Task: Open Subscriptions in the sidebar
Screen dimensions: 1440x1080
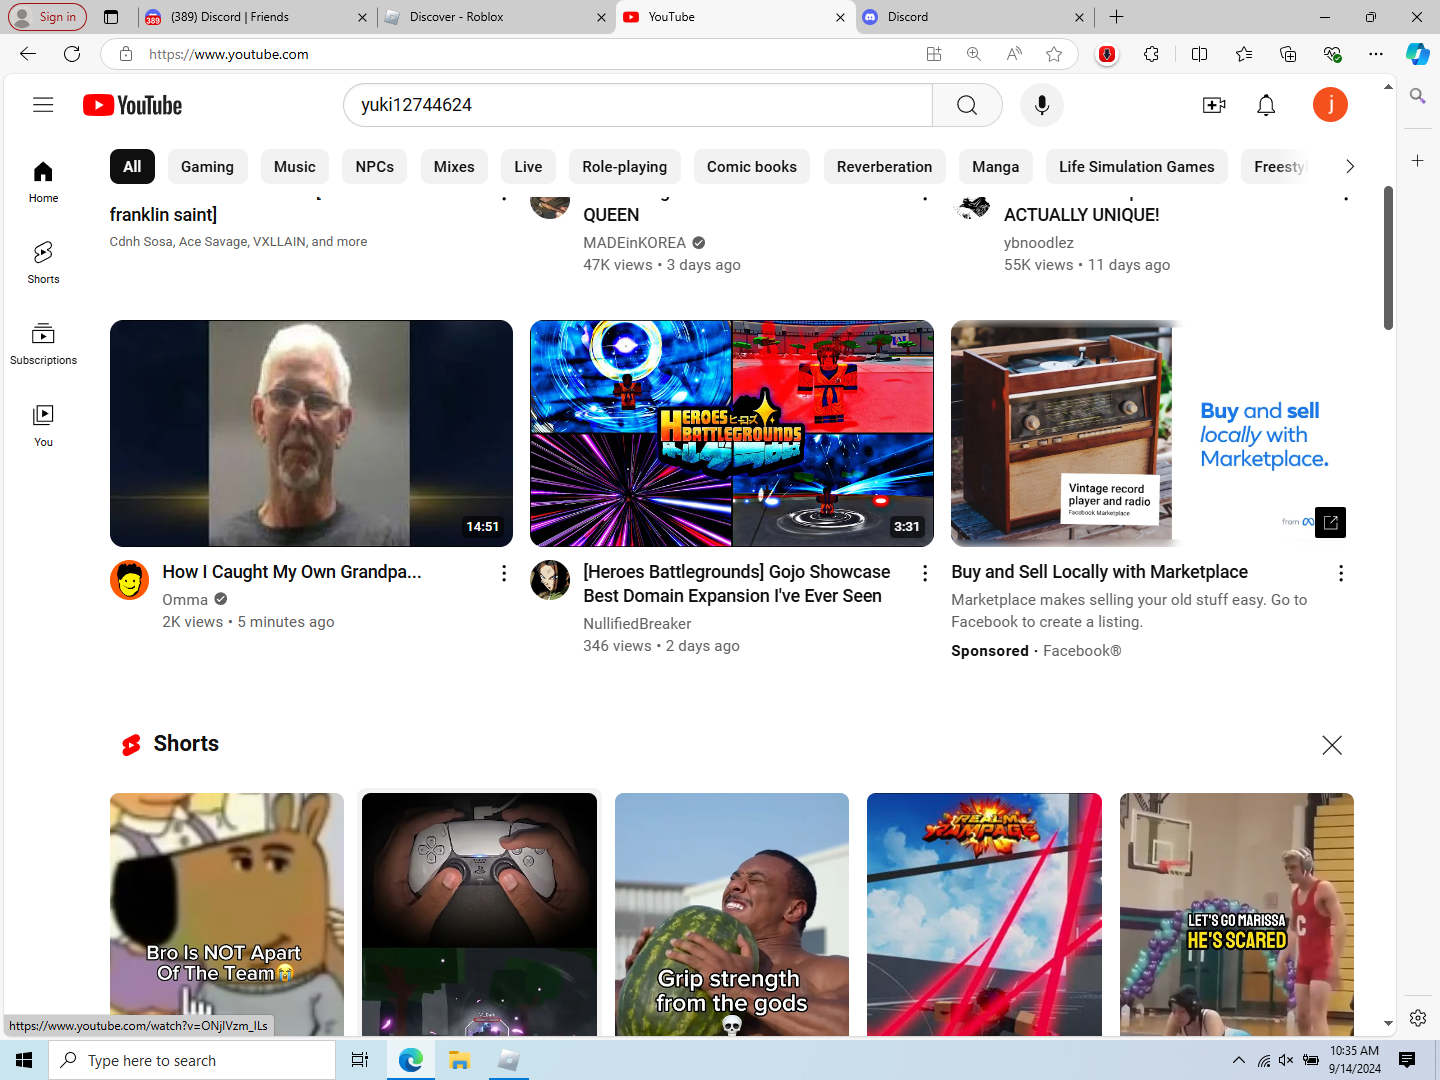Action: 43,344
